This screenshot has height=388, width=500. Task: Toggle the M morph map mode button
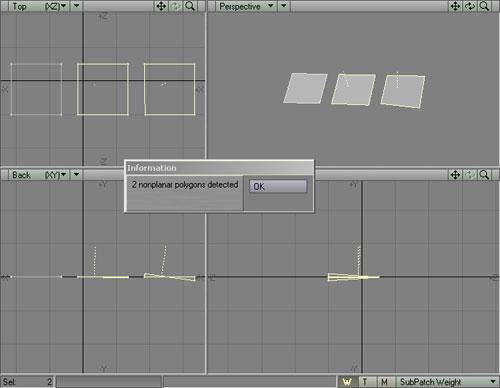pyautogui.click(x=384, y=382)
